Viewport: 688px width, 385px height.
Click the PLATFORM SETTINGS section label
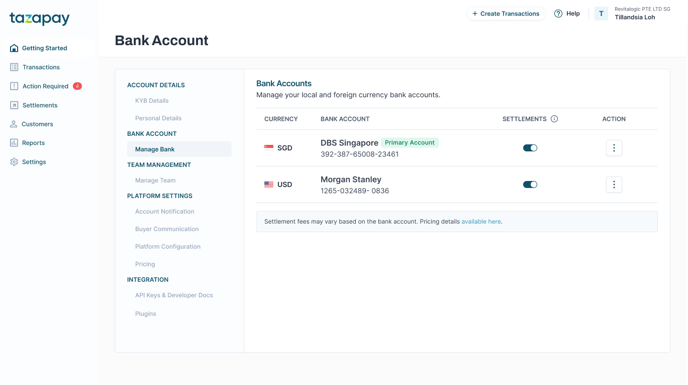160,196
